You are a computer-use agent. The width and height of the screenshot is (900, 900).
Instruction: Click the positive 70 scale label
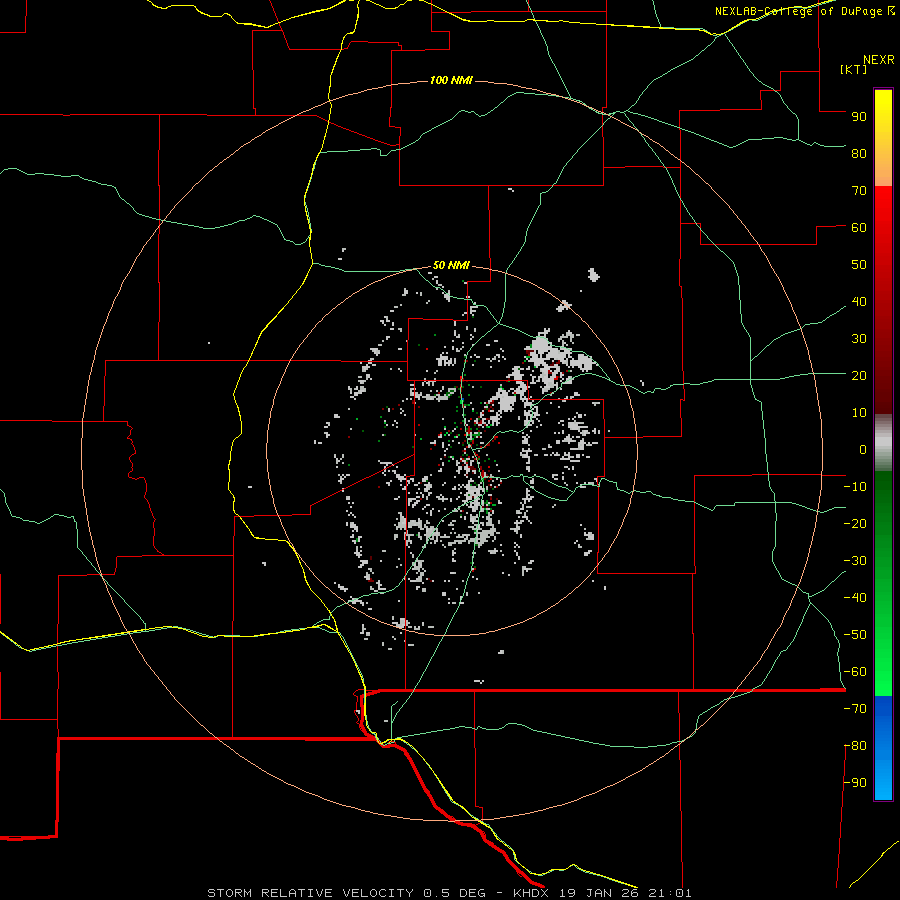pos(859,191)
